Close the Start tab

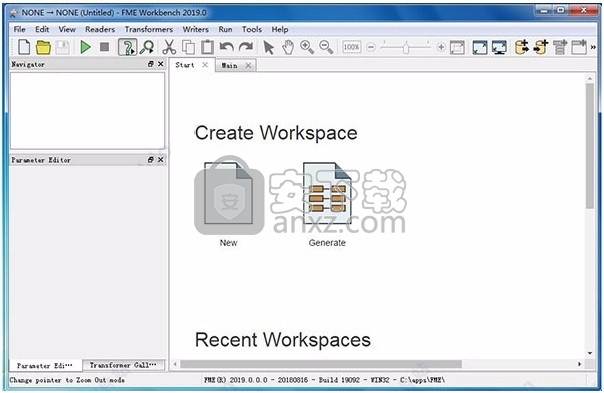point(205,65)
